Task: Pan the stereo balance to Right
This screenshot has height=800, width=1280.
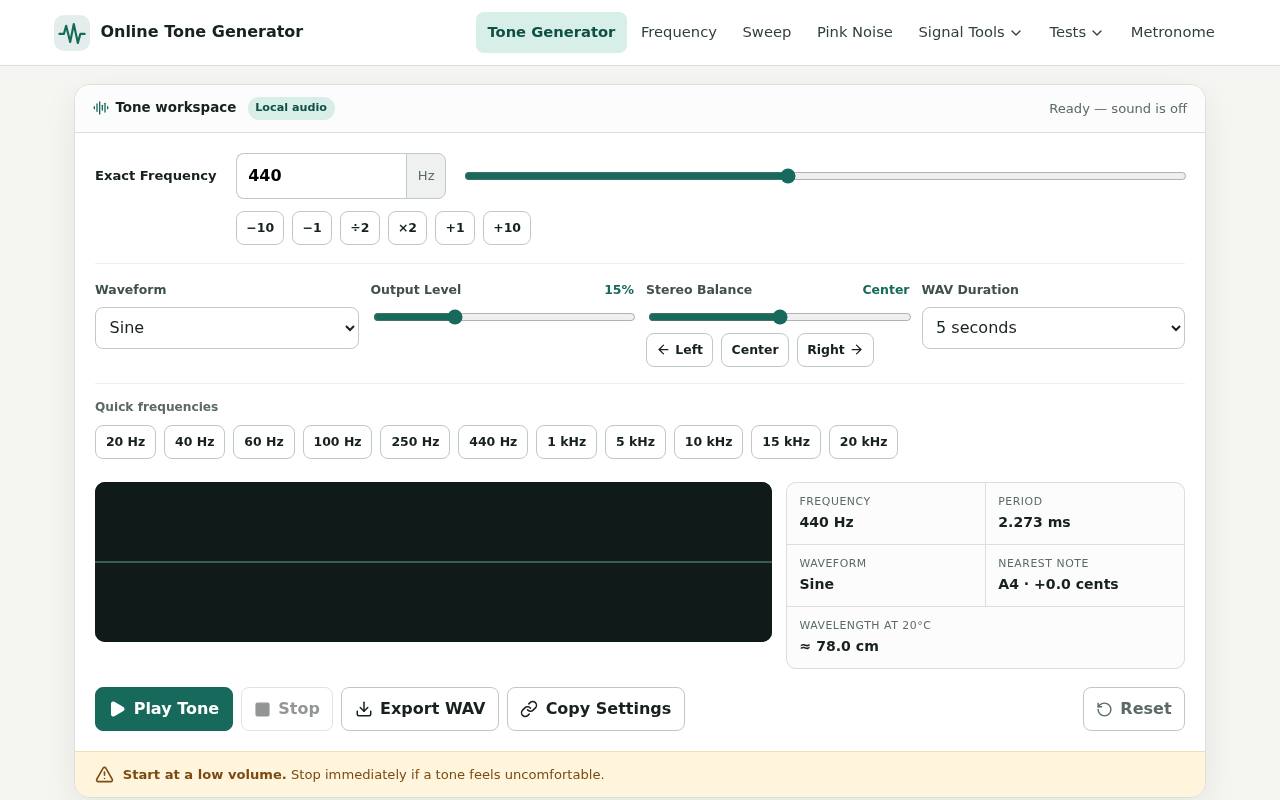Action: point(835,350)
